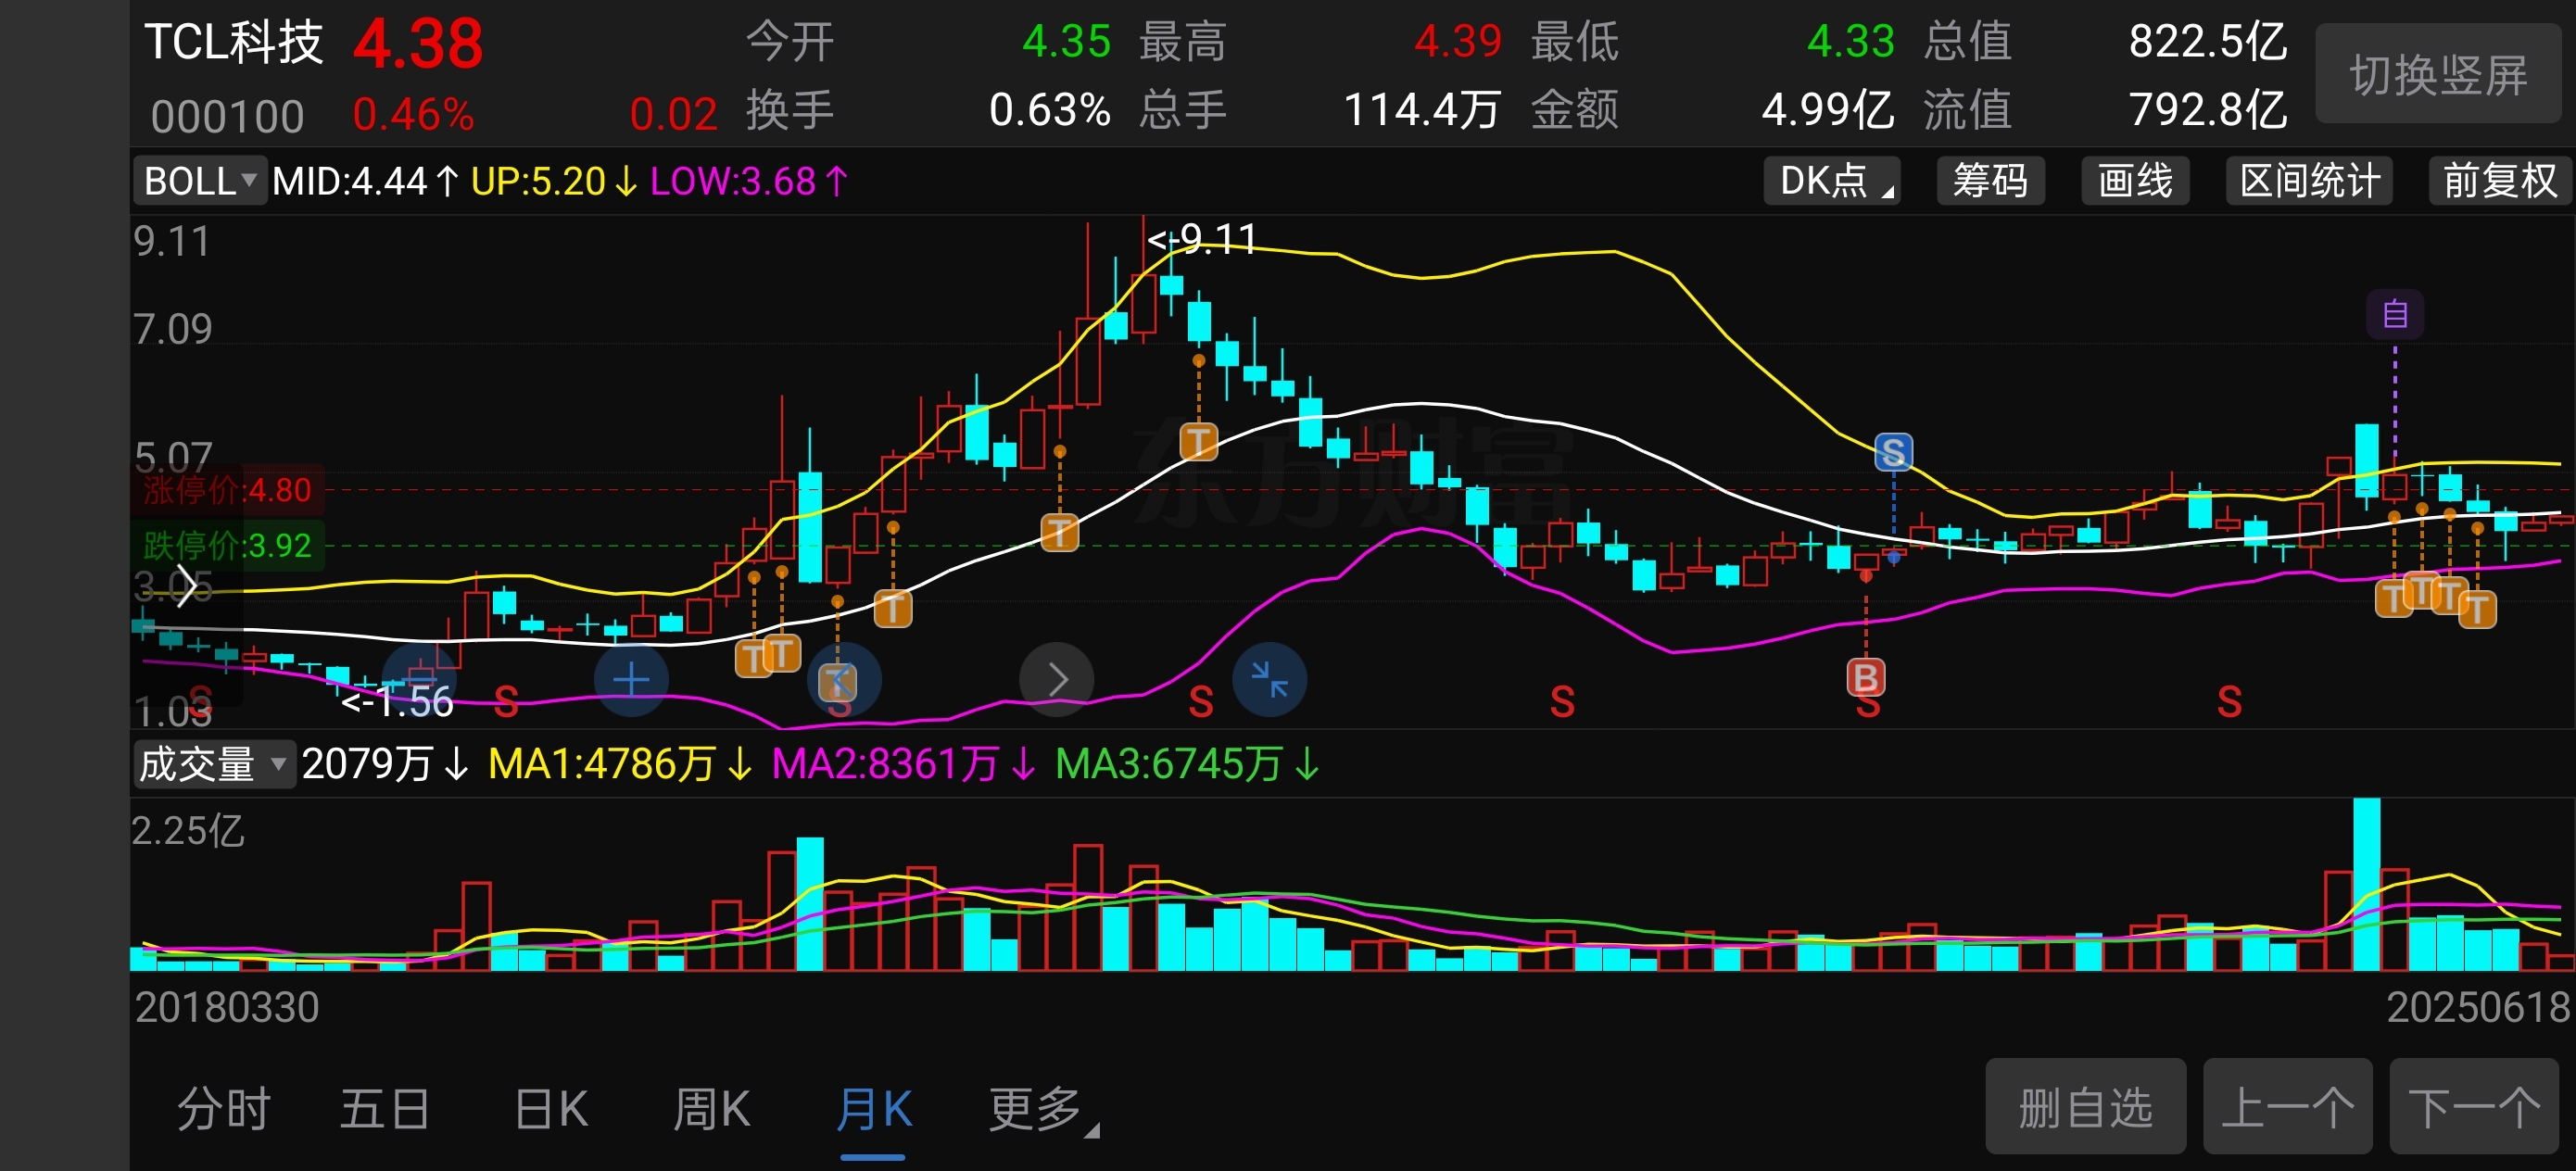Click the tallest cyan volume bar
This screenshot has height=1171, width=2576.
point(2366,884)
